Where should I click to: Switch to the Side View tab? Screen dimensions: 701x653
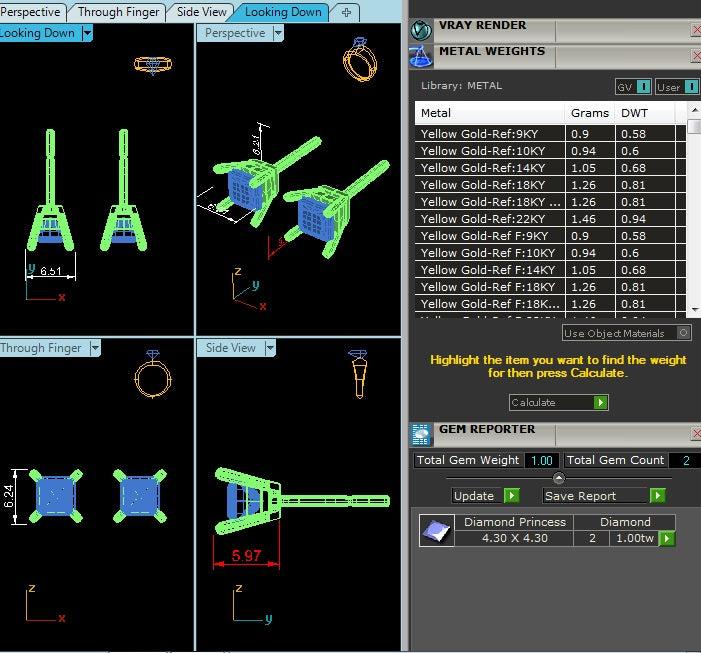(201, 12)
